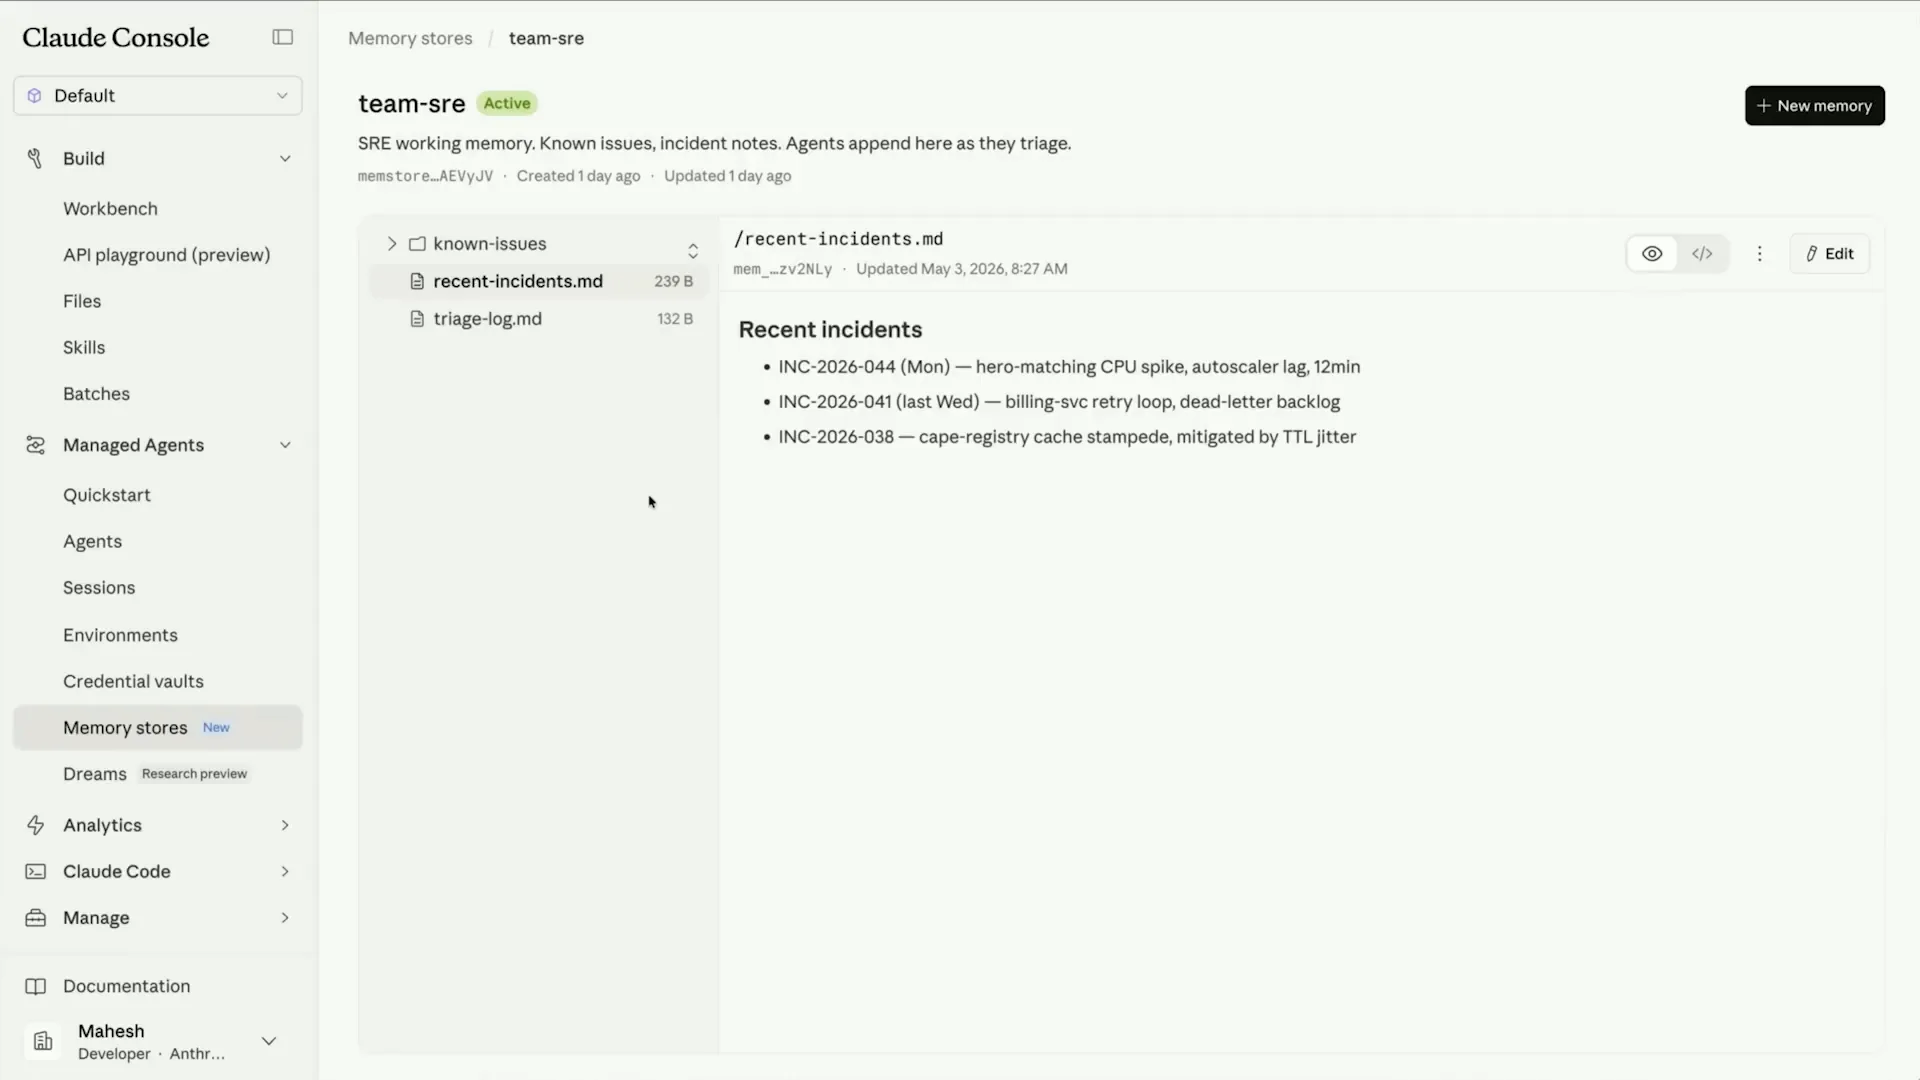This screenshot has width=1920, height=1080.
Task: Open Batches page
Action: (x=96, y=394)
